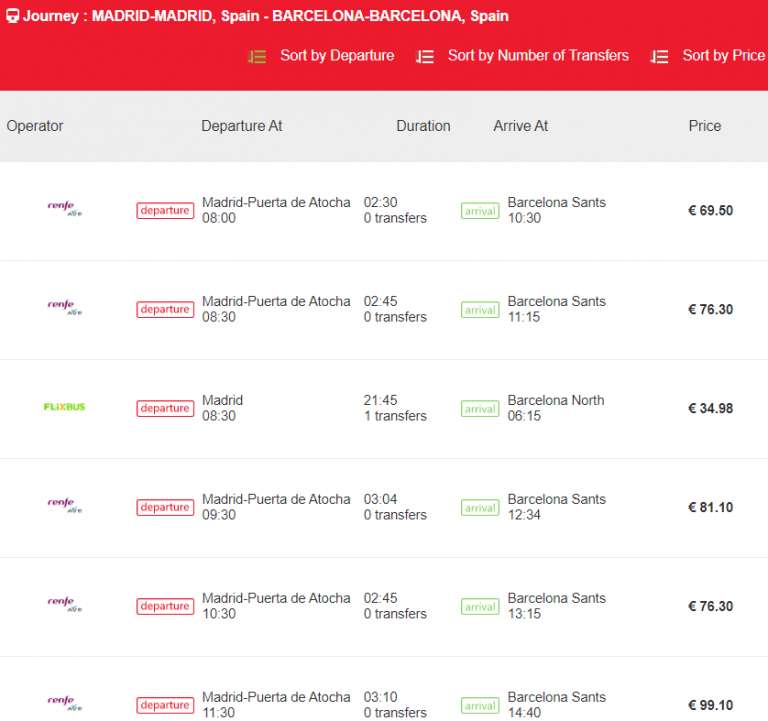Click the Price column header
This screenshot has height=721, width=768.
coord(704,126)
